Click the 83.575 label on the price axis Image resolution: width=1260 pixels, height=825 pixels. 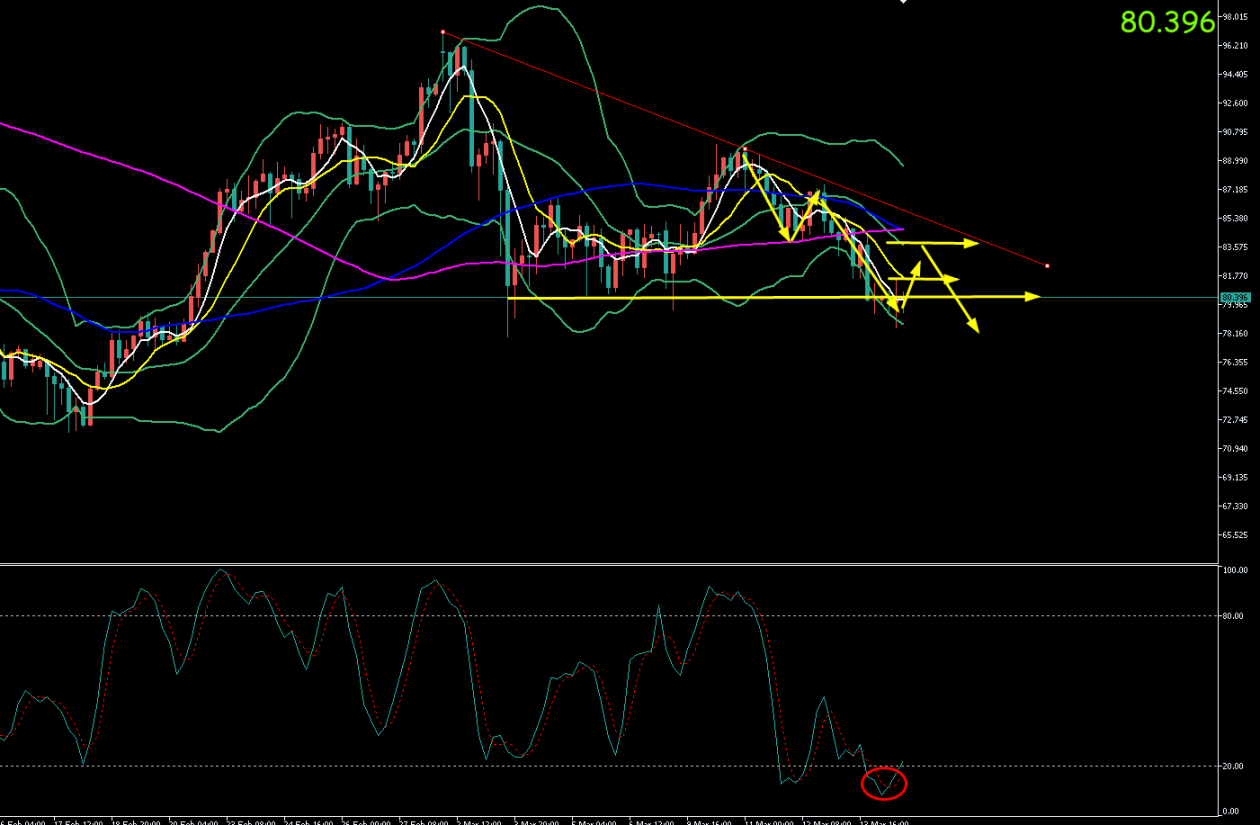(x=1233, y=247)
